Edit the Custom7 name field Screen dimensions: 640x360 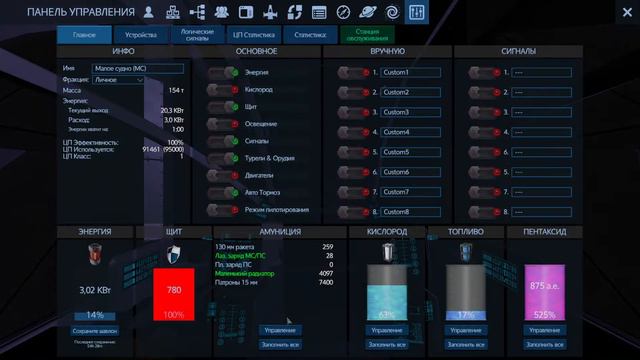coord(411,192)
